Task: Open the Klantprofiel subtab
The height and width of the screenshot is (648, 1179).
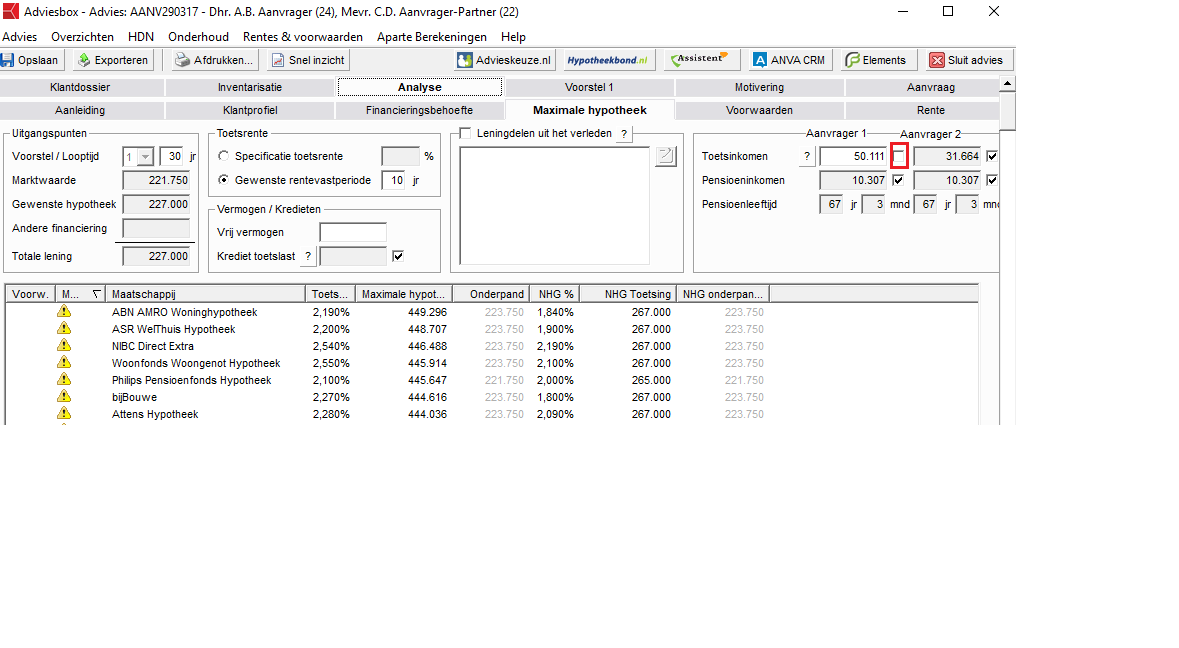Action: point(250,110)
